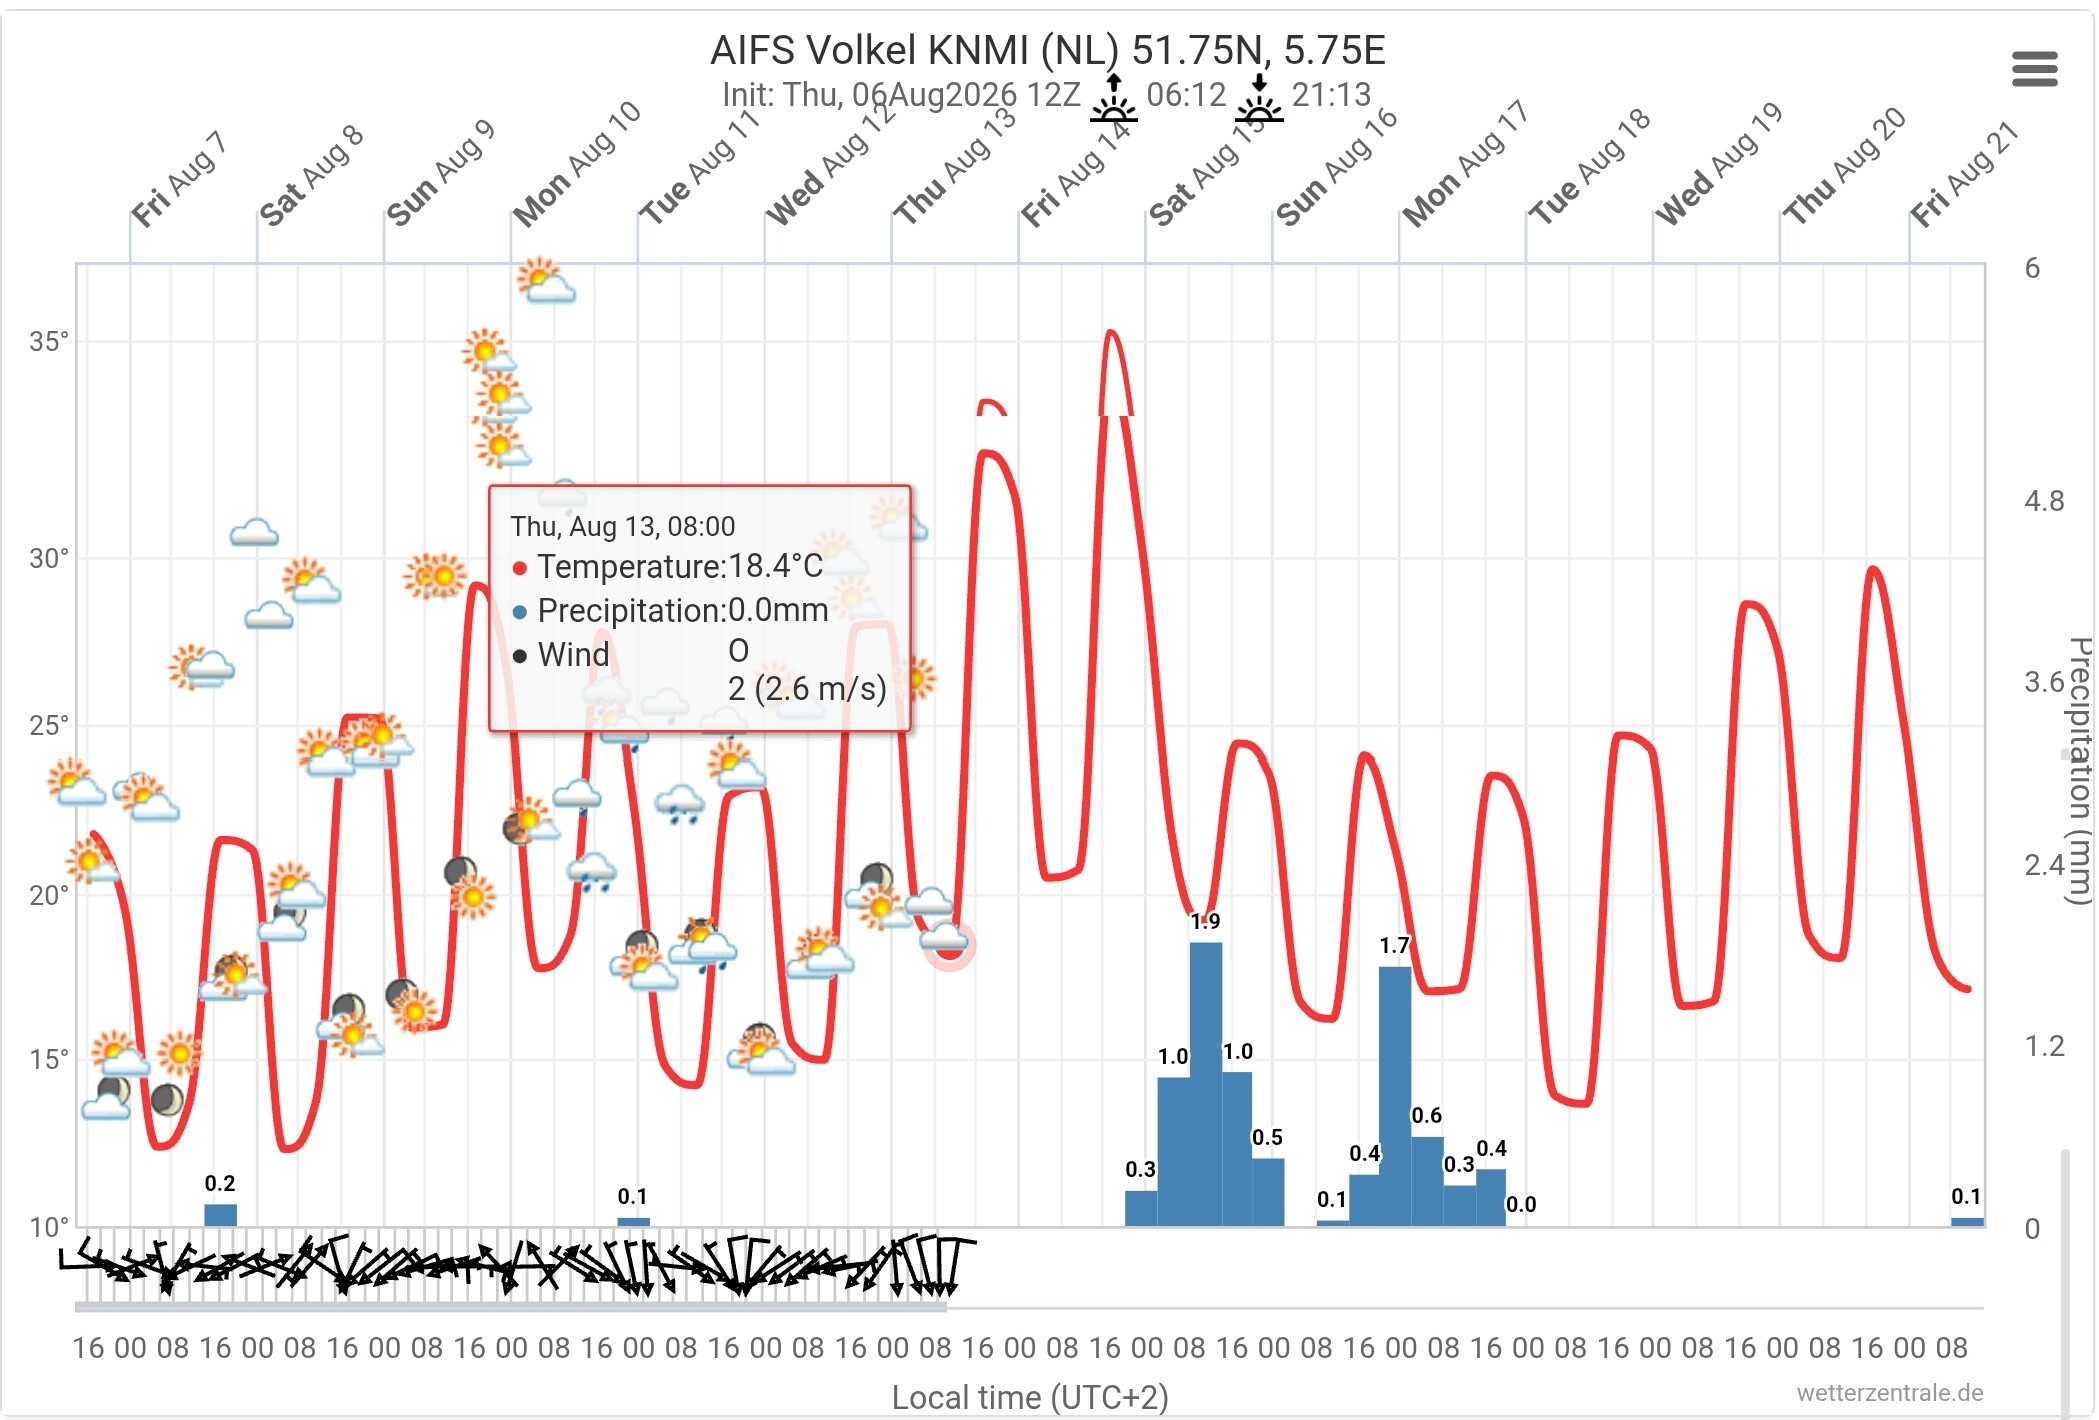Screen dimensions: 2099x1420
Task: Click the '10°' temperature axis label
Action: [x=49, y=1227]
